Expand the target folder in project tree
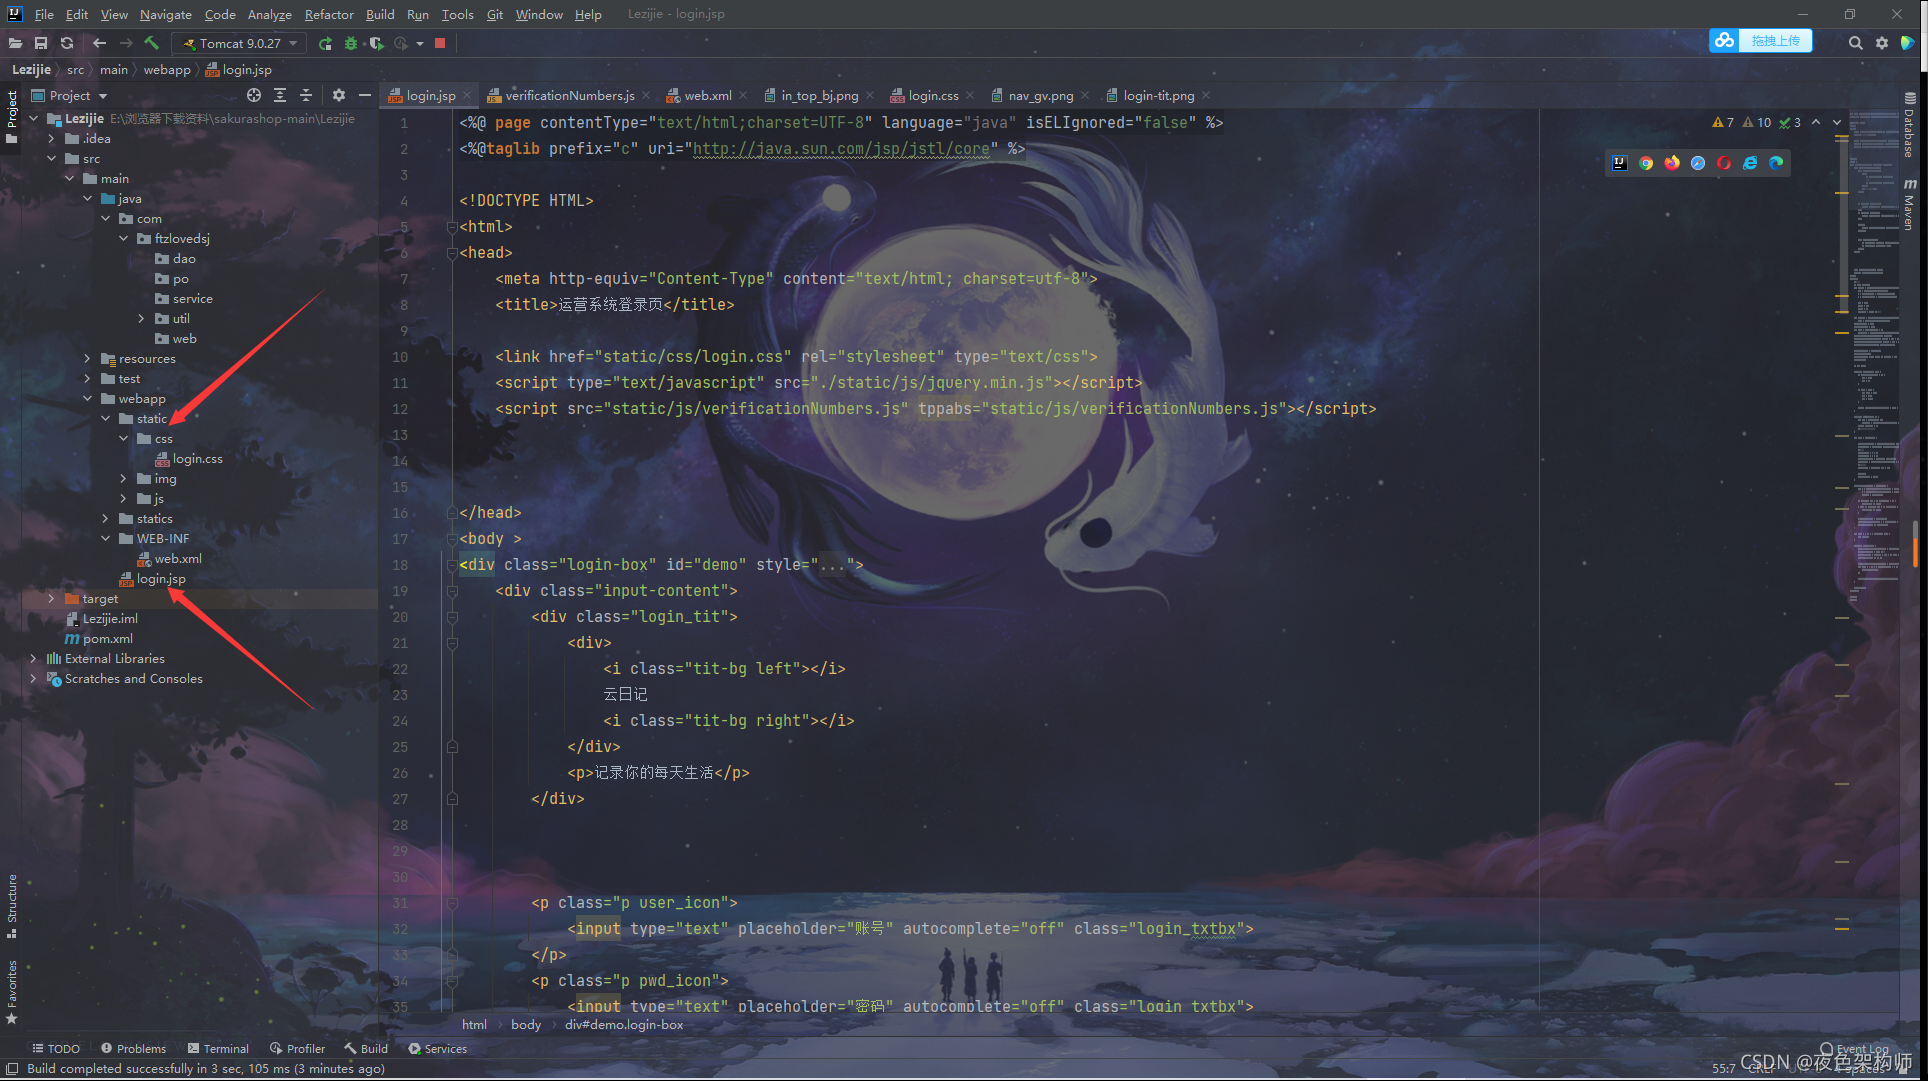 [x=52, y=598]
